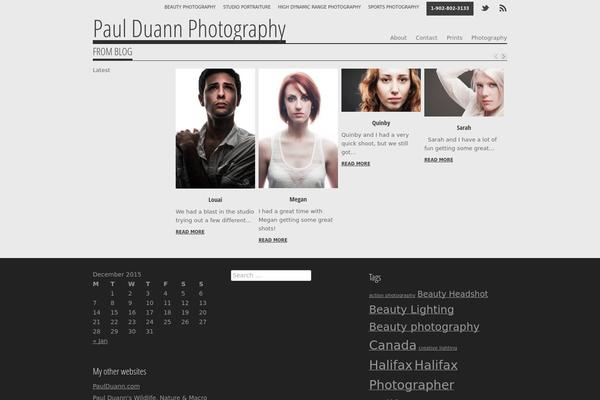
Task: Click the Sarah post title
Action: click(x=464, y=127)
